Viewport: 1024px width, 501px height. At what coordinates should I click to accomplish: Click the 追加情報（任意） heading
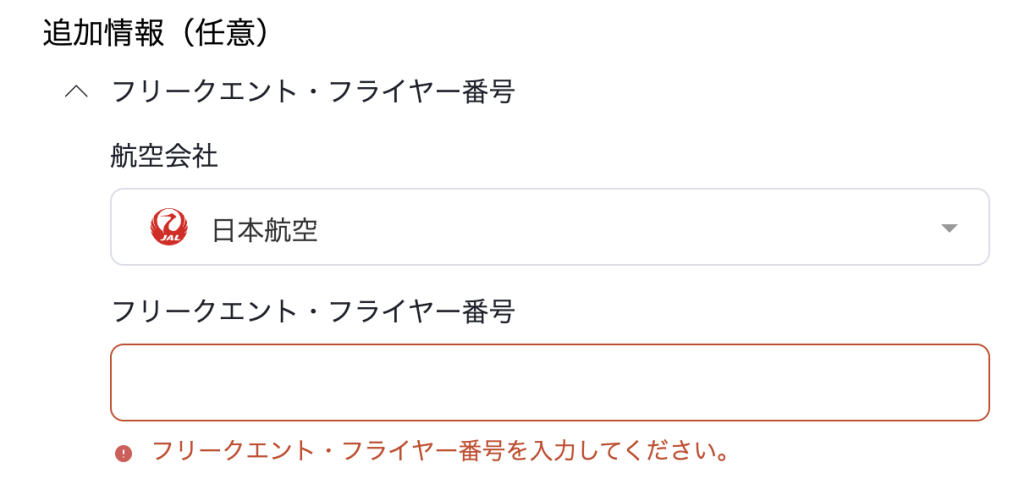coord(156,33)
